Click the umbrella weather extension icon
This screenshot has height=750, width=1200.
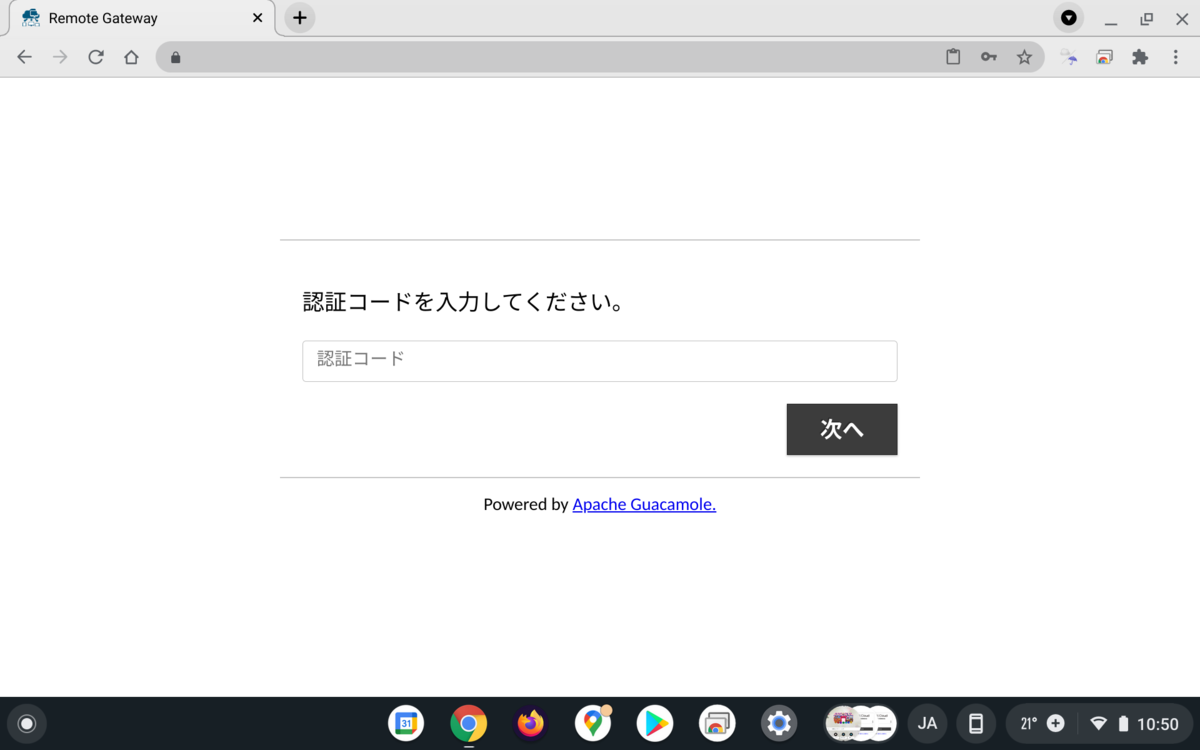tap(1069, 57)
